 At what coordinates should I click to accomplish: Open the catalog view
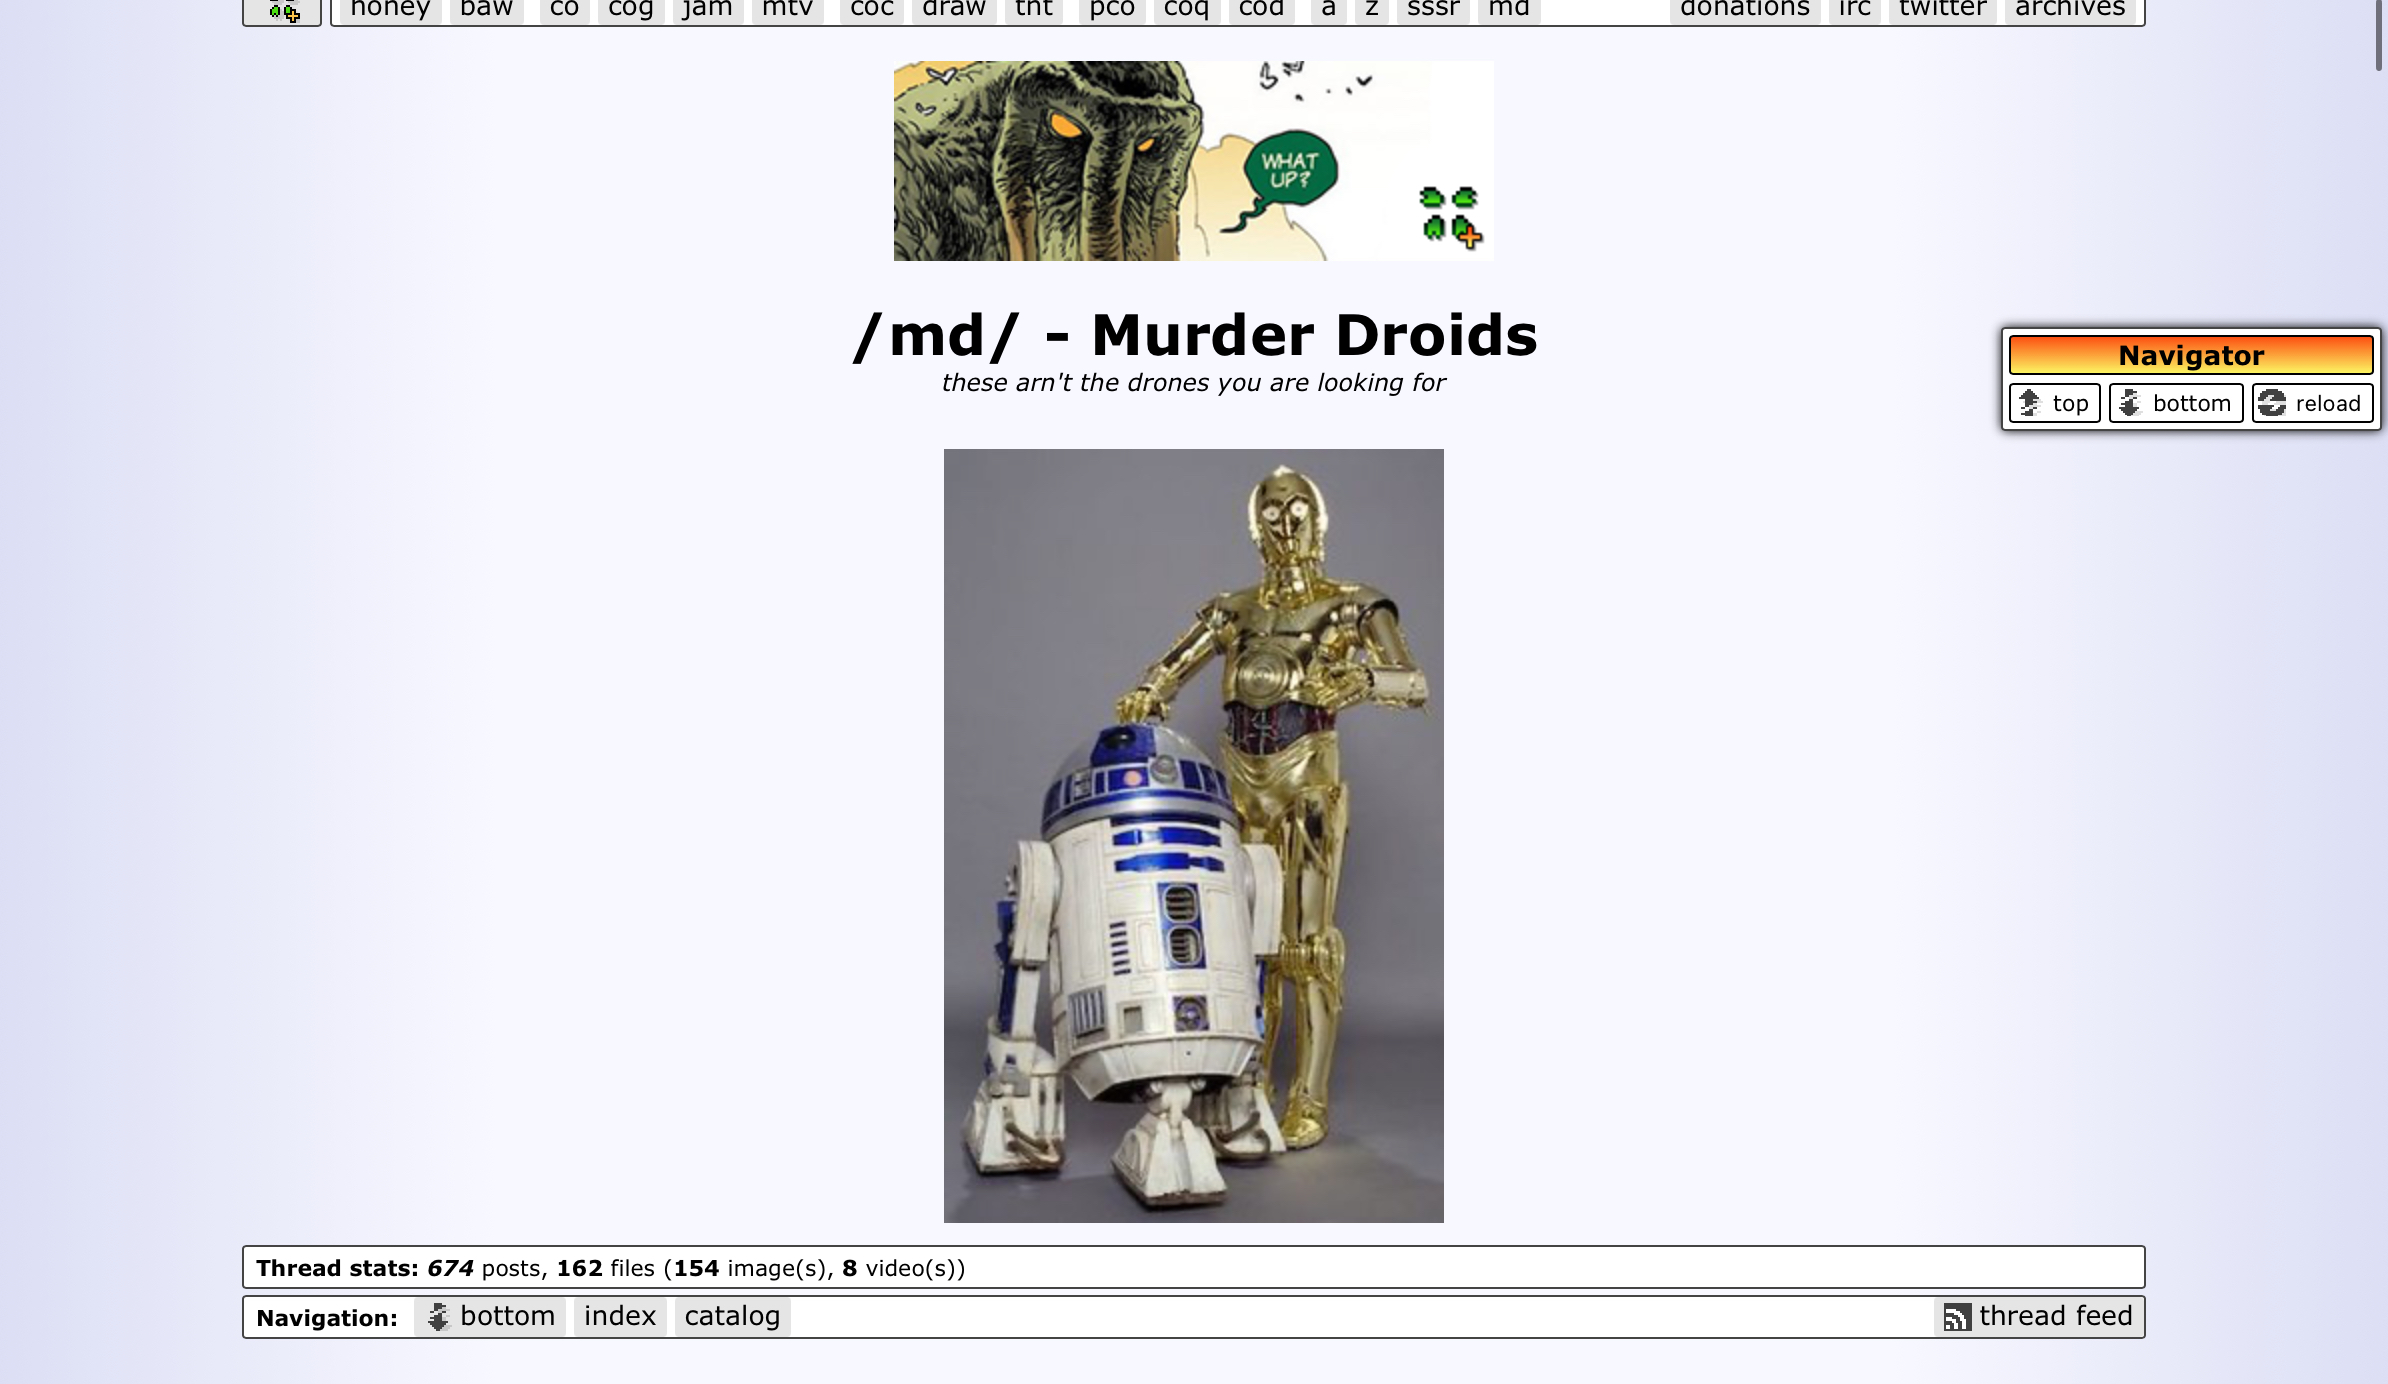(732, 1316)
